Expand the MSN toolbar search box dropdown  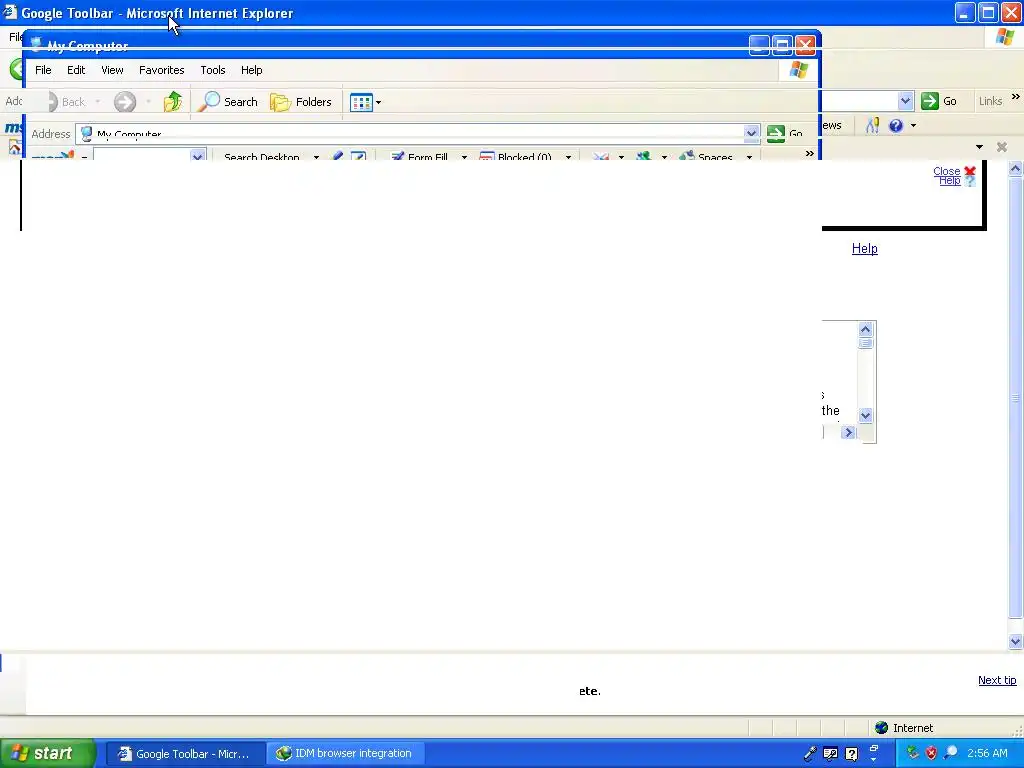[197, 156]
